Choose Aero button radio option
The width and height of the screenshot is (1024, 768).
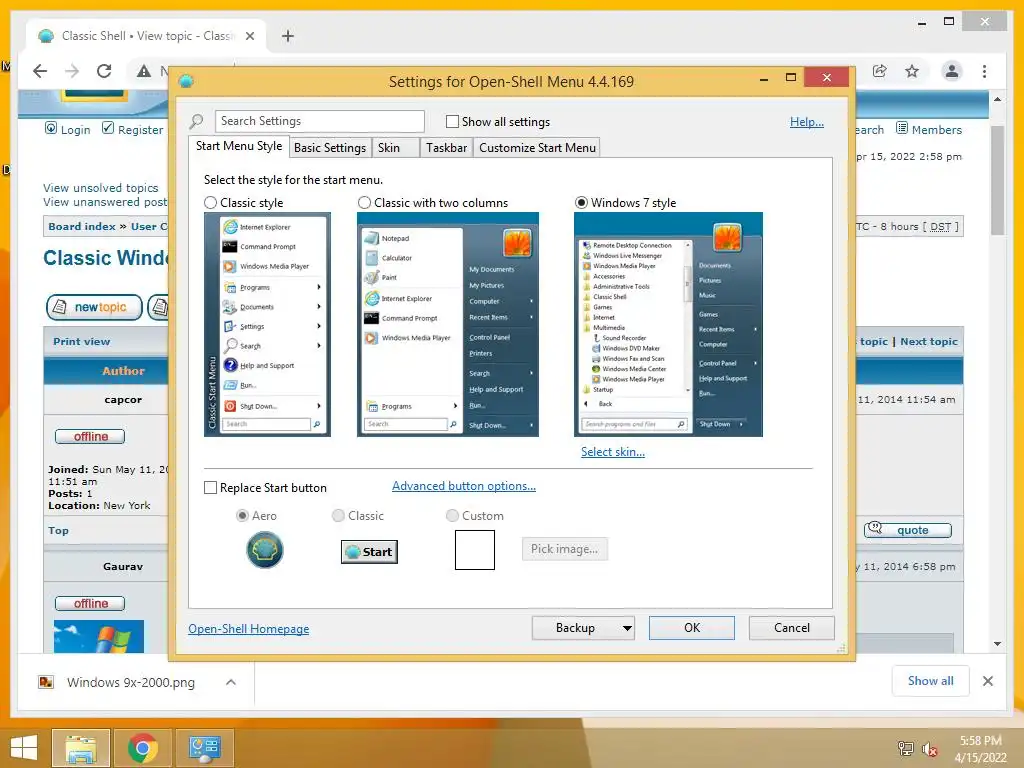(242, 516)
